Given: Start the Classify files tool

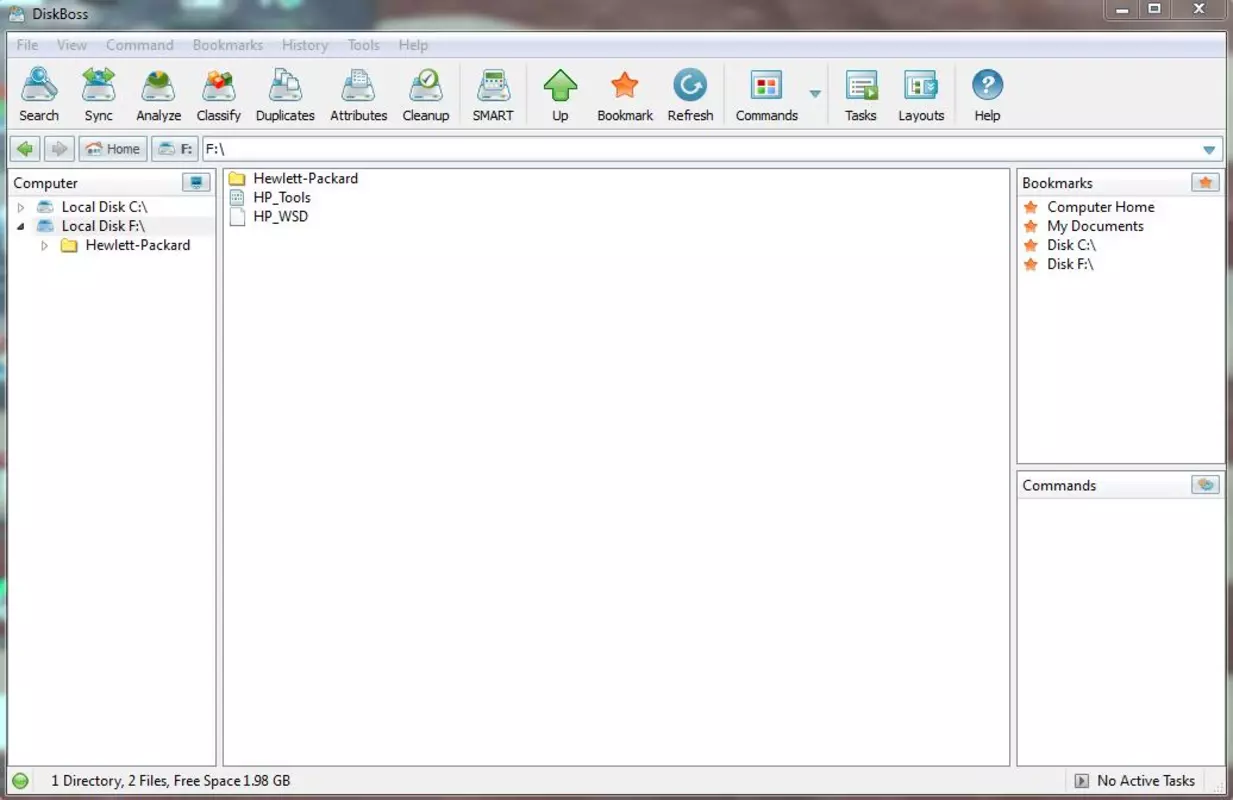Looking at the screenshot, I should tap(219, 95).
